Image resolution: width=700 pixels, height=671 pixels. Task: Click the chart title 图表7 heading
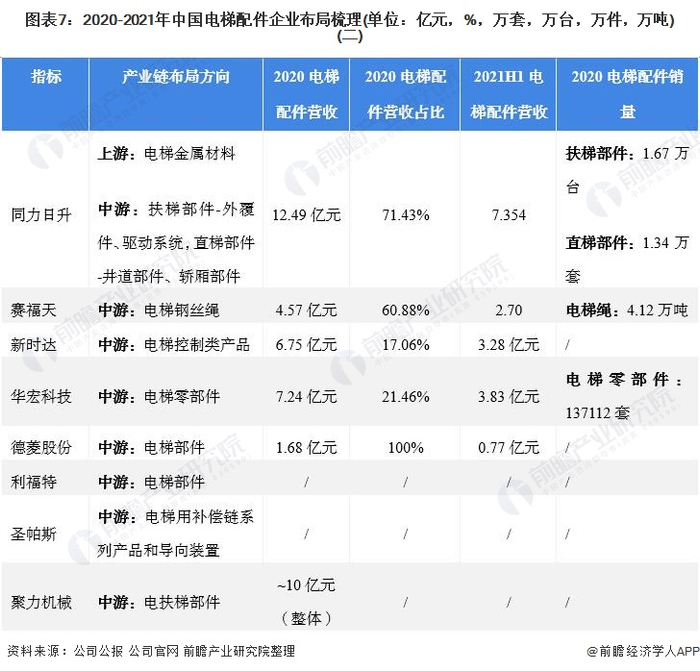click(350, 27)
